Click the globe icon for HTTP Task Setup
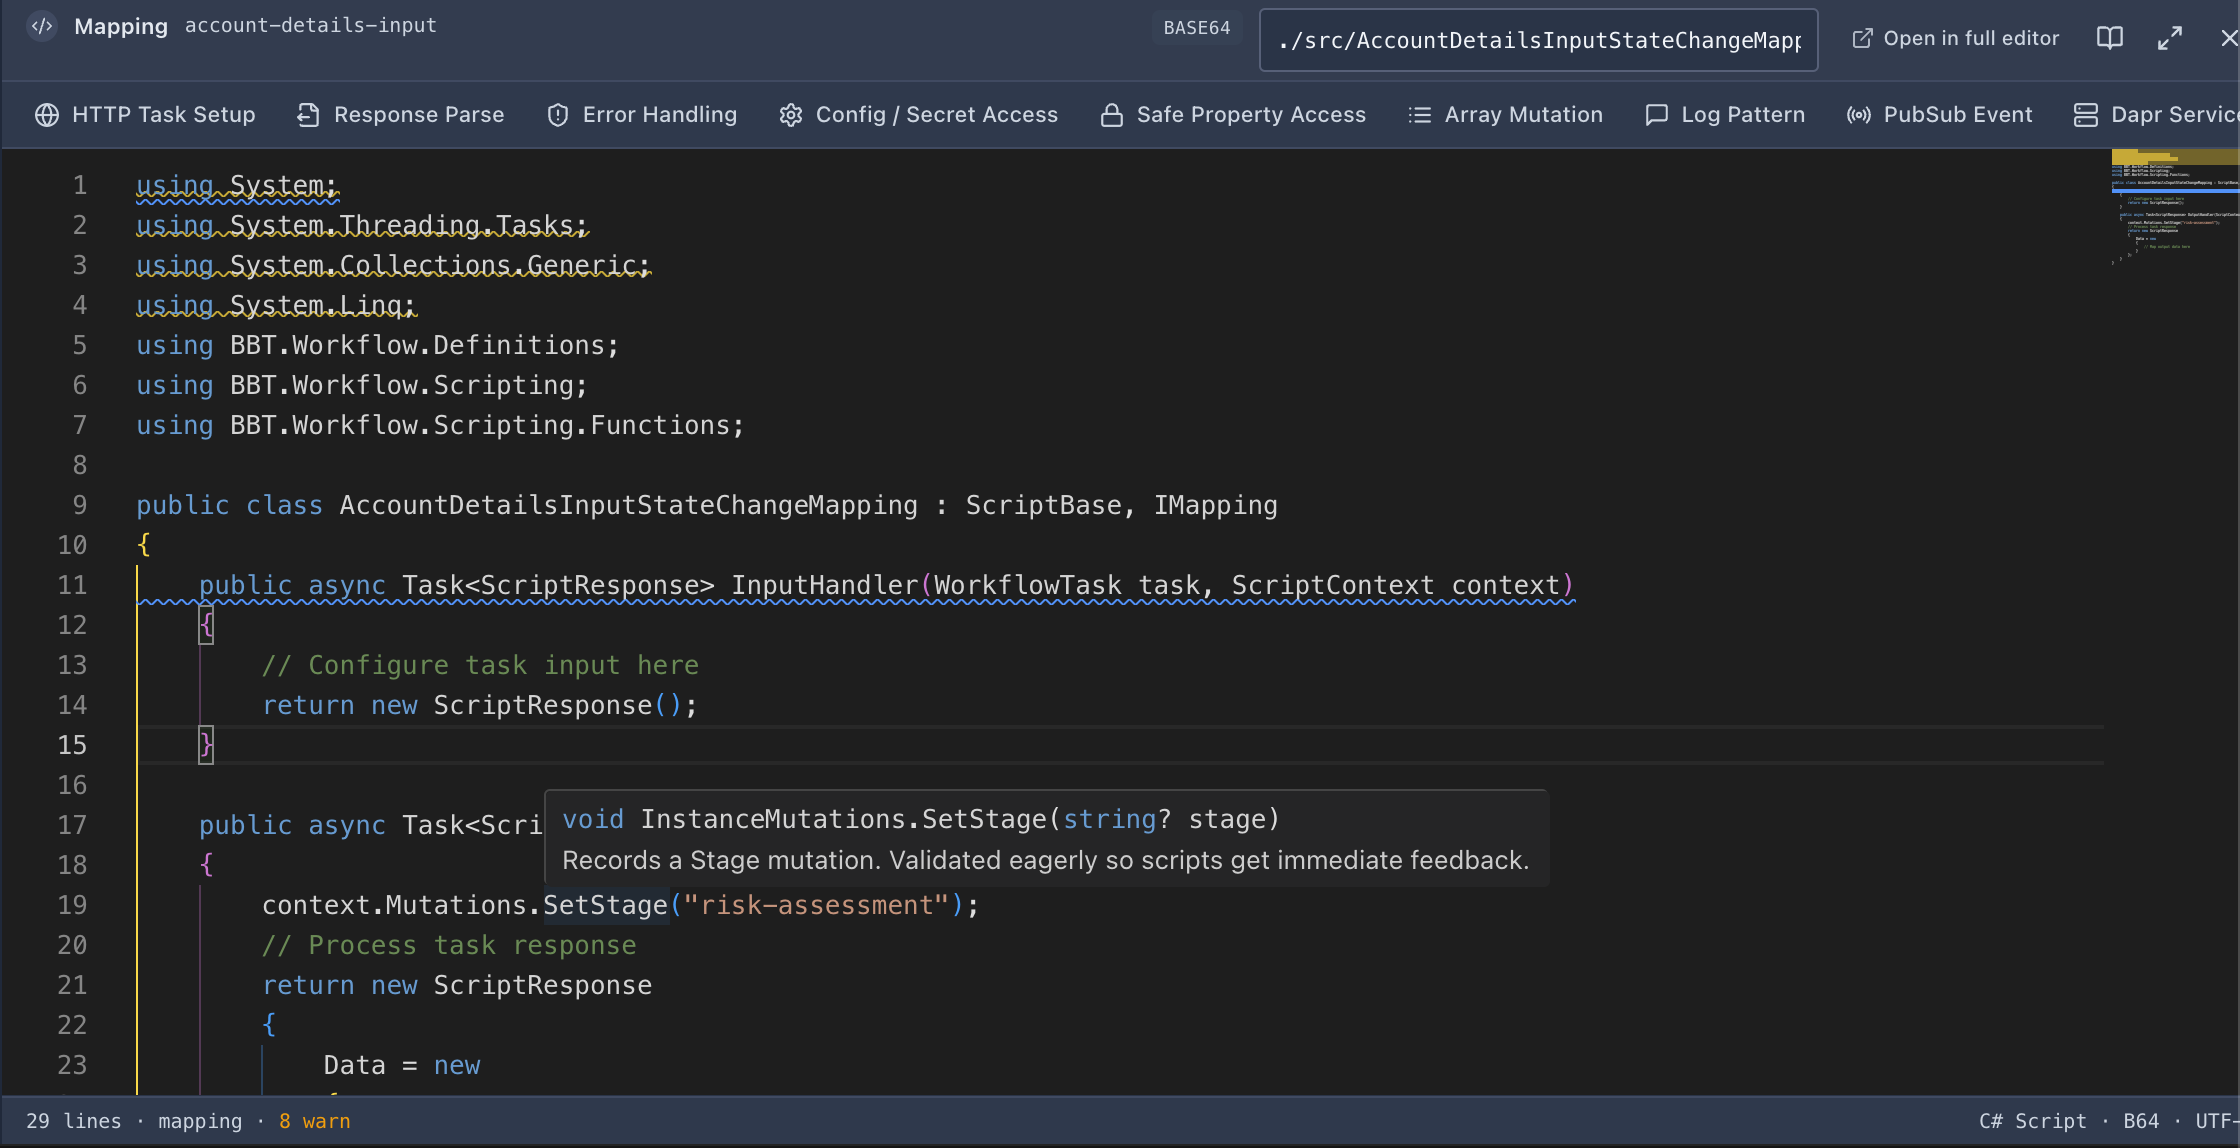The width and height of the screenshot is (2240, 1148). (47, 115)
